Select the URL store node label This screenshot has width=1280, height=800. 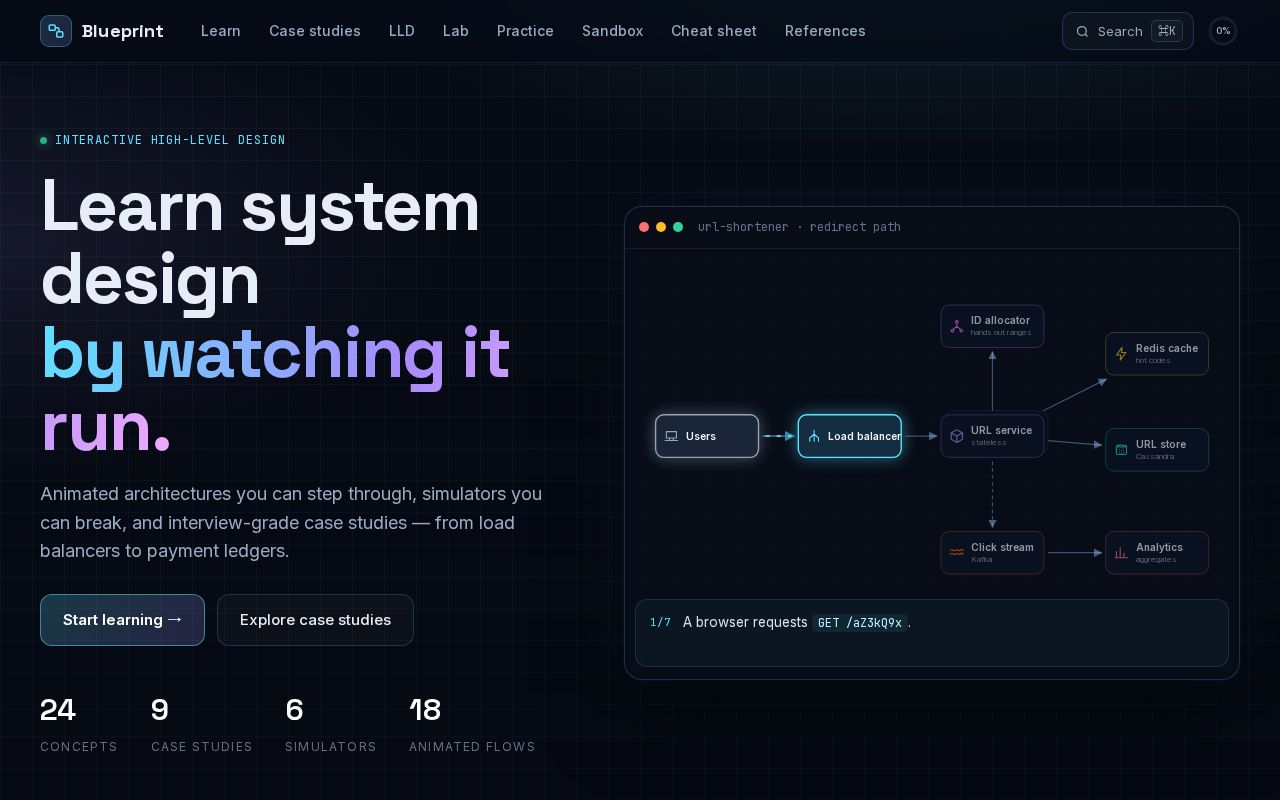point(1161,444)
